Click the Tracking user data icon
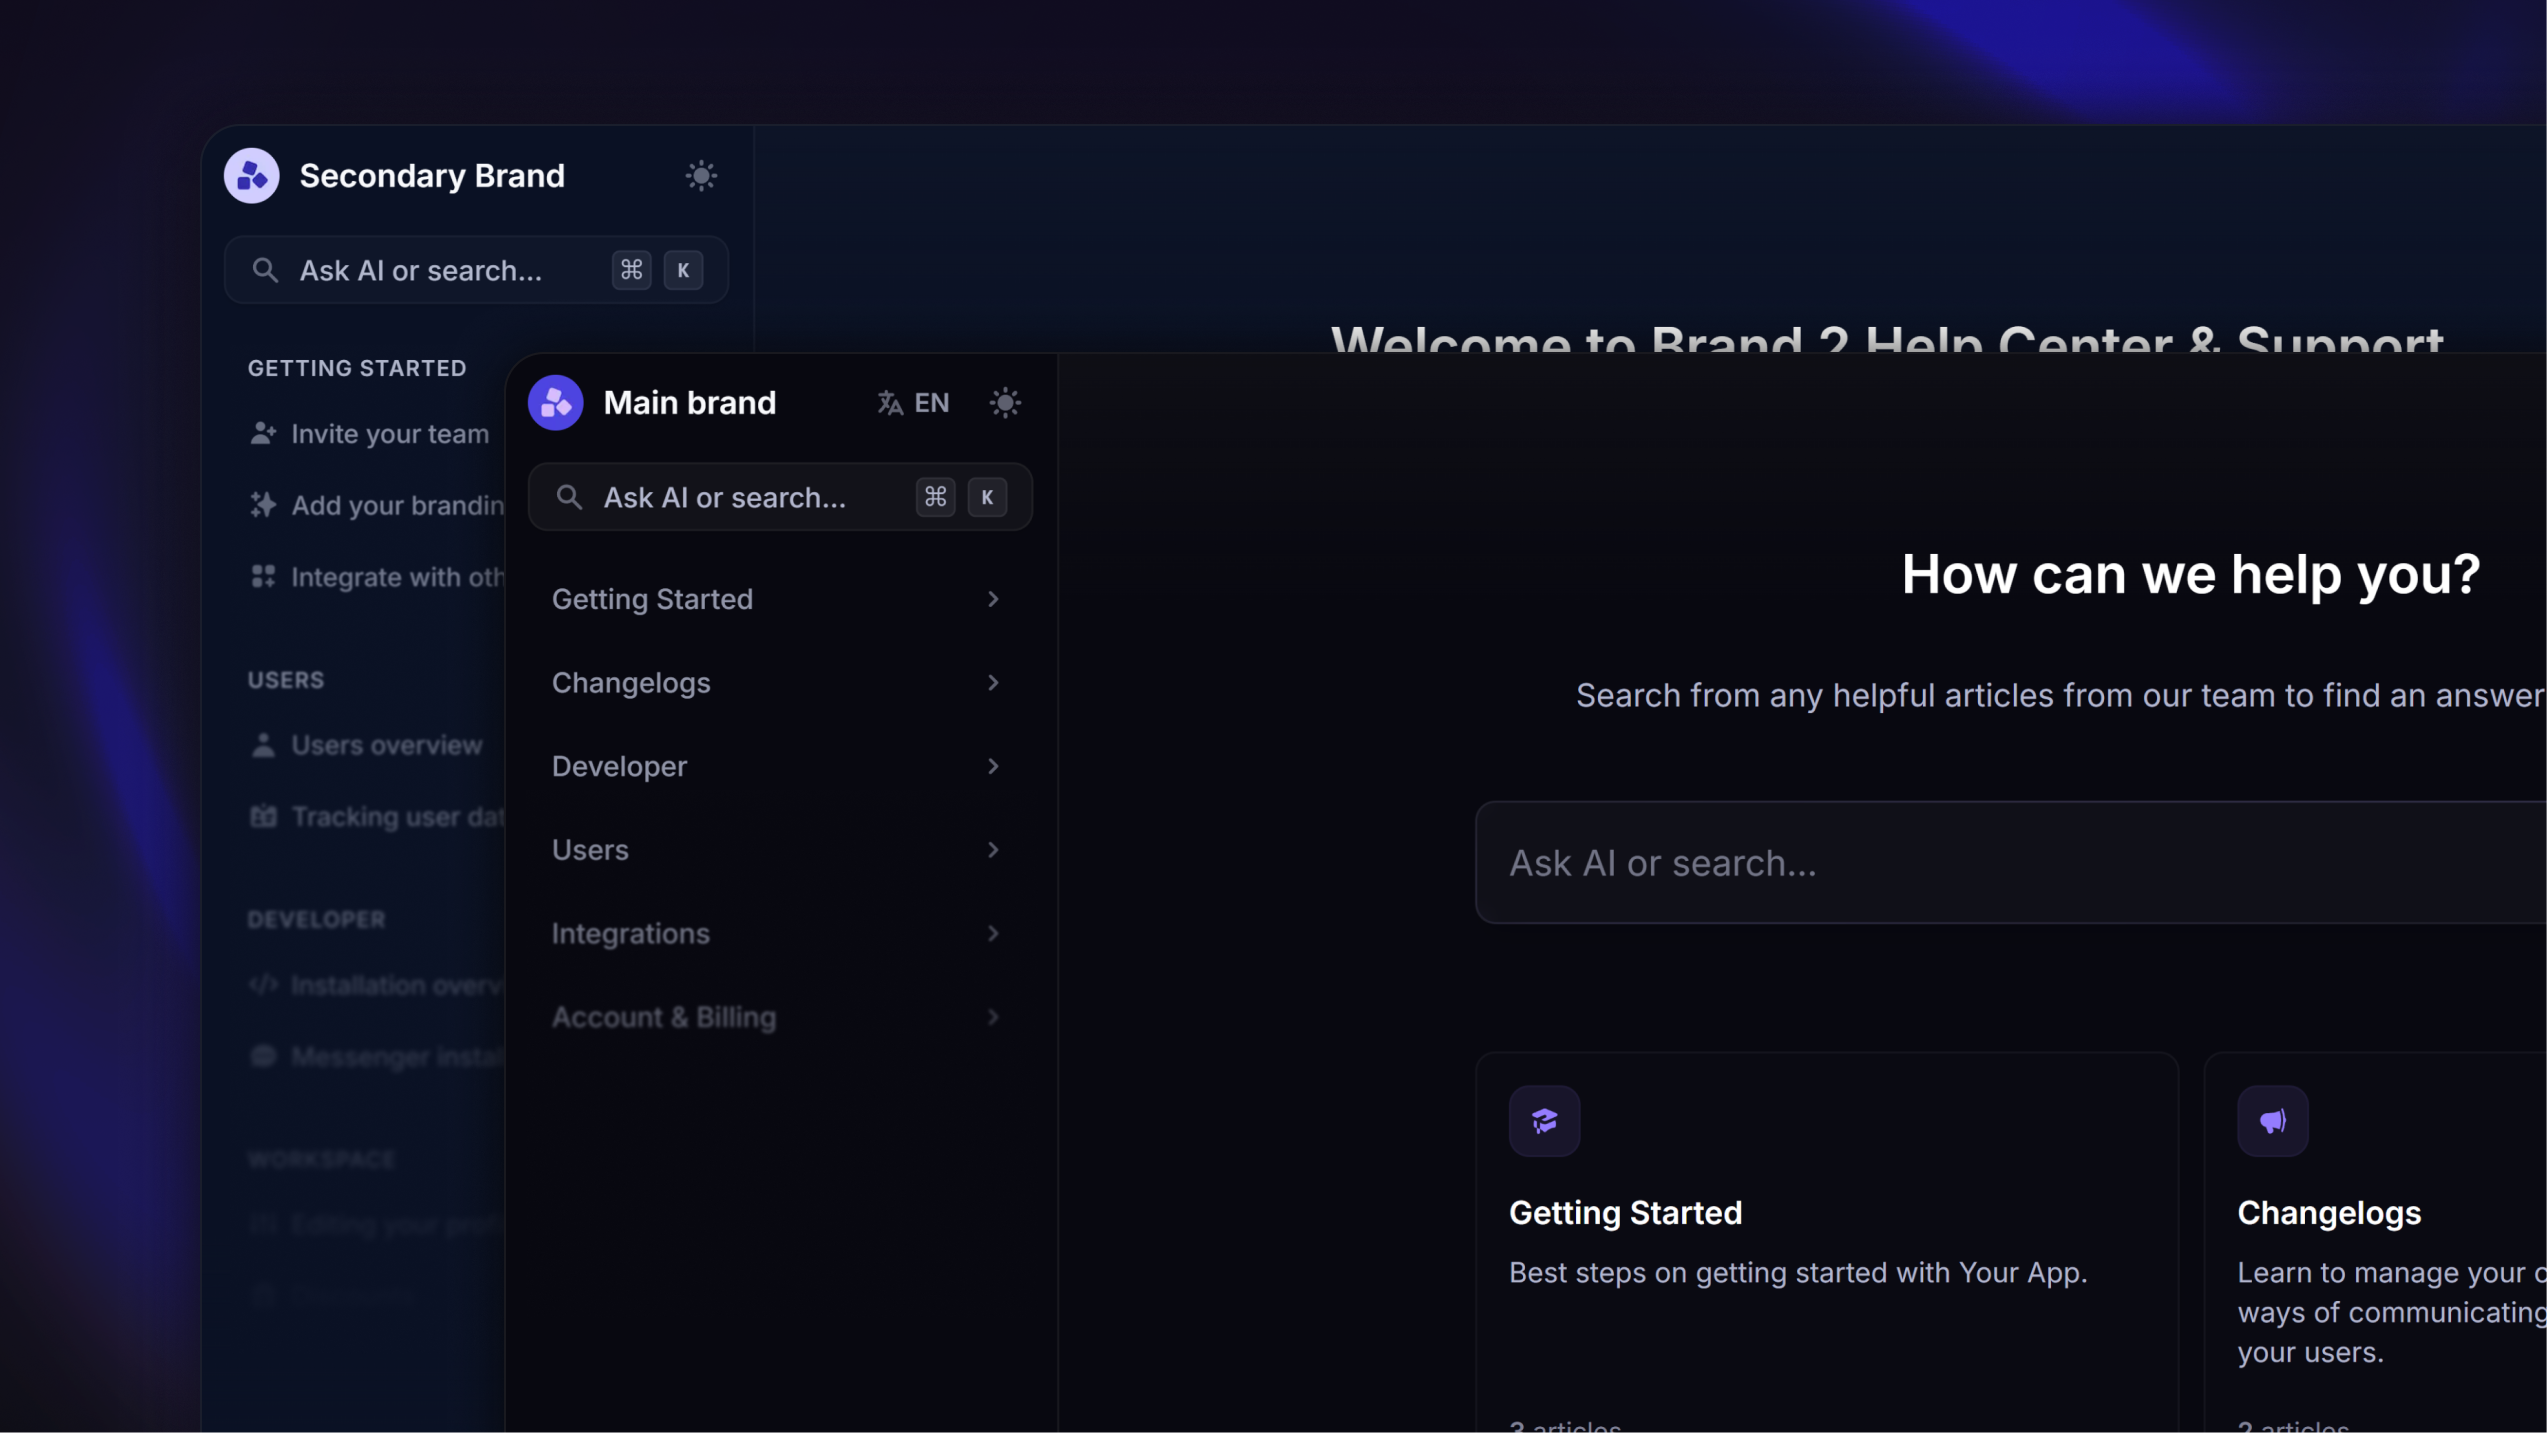2547x1433 pixels. 263,816
